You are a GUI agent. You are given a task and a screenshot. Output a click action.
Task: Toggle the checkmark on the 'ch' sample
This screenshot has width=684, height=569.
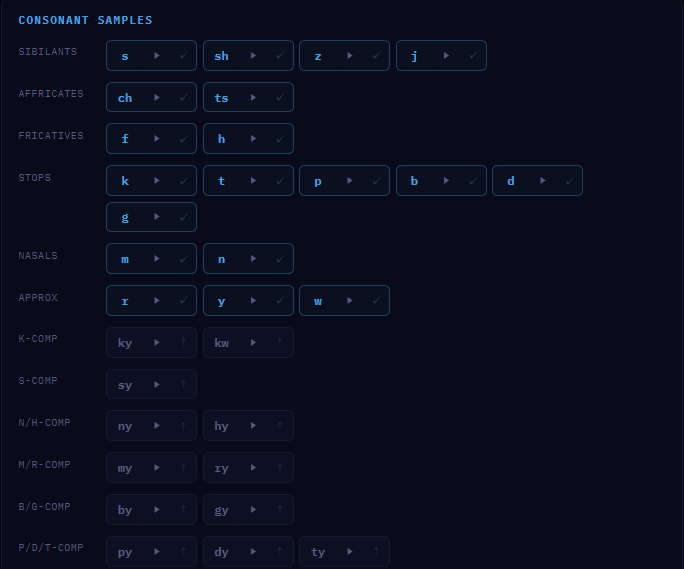coord(184,97)
